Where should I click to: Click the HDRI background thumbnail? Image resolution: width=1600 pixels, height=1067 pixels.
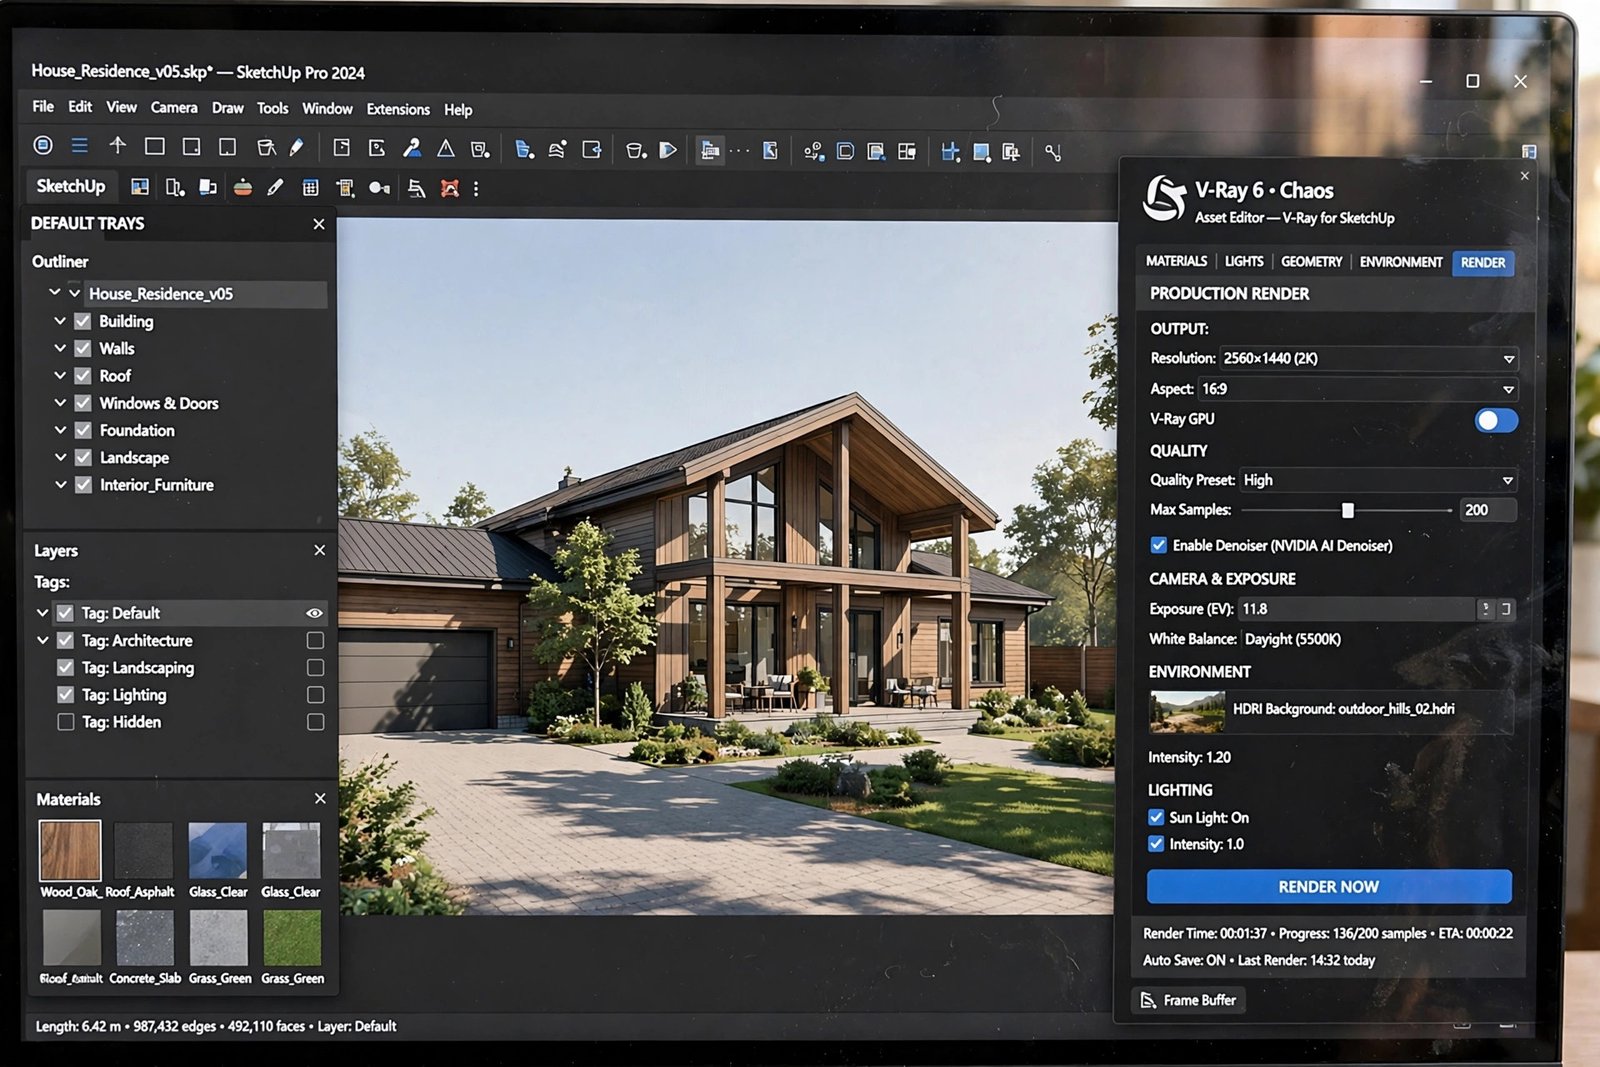point(1187,711)
